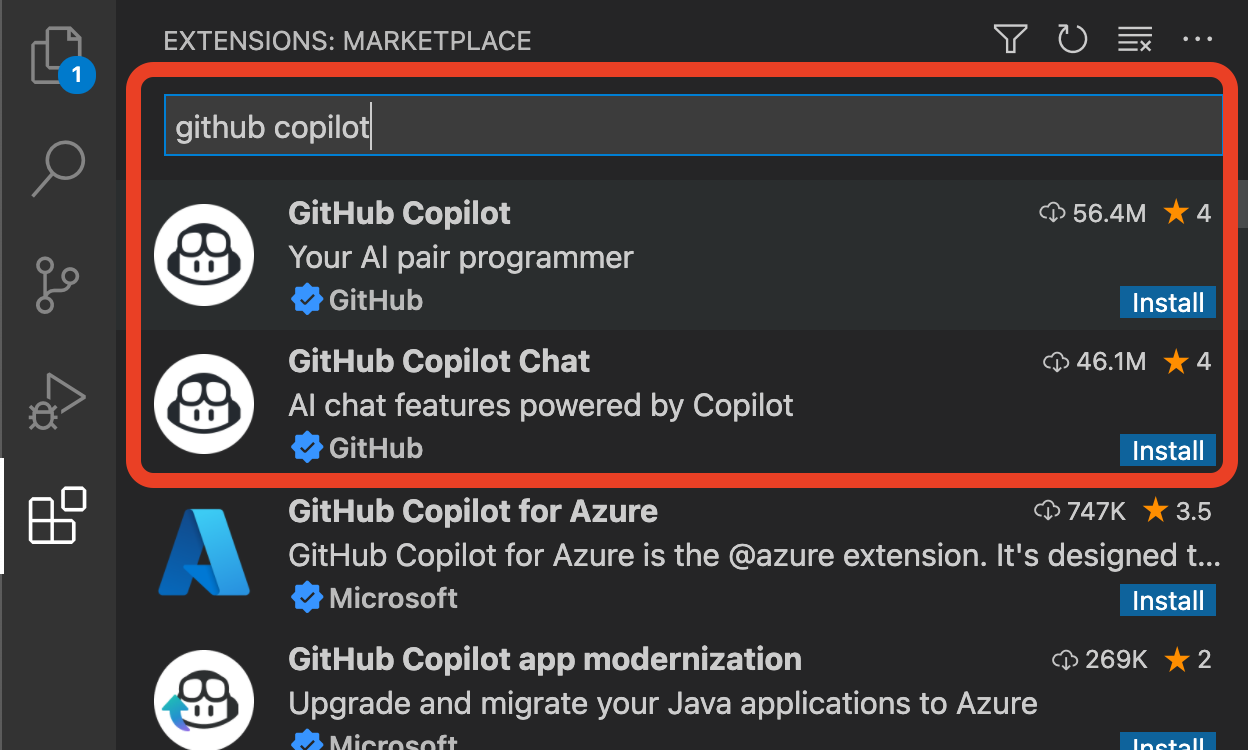
Task: Open the GitHub Copilot Chat listing
Action: point(439,361)
